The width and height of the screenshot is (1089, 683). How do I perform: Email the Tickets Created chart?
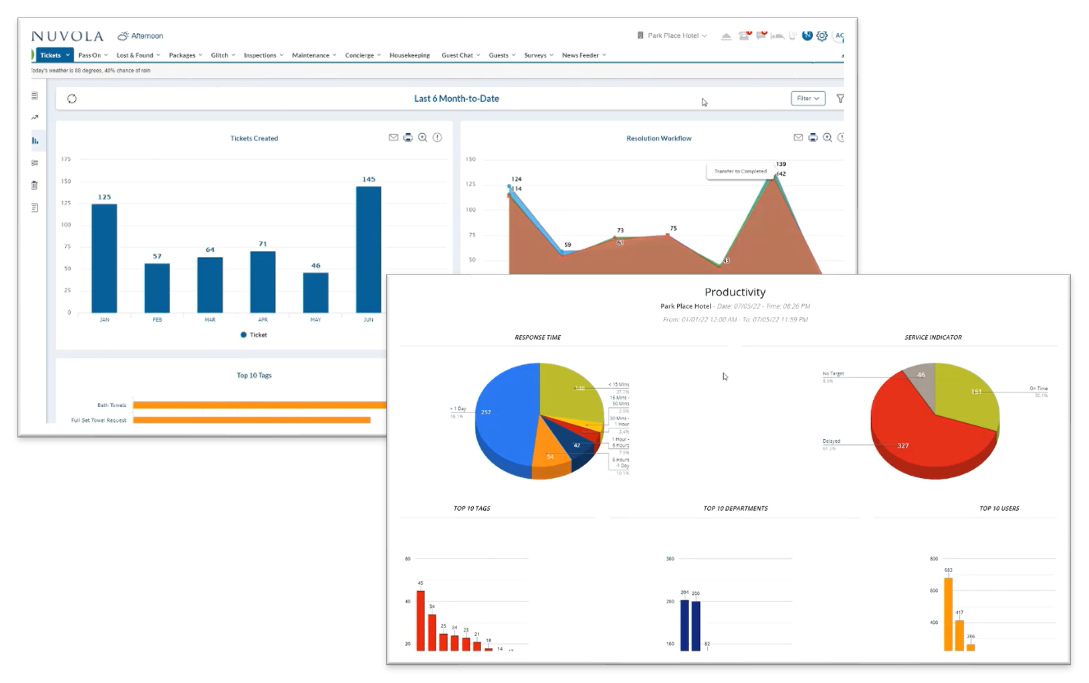393,138
